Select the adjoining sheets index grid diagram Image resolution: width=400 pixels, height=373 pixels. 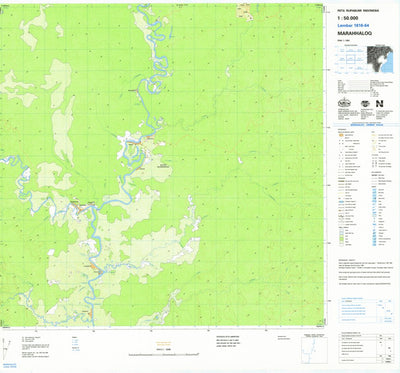350,59
